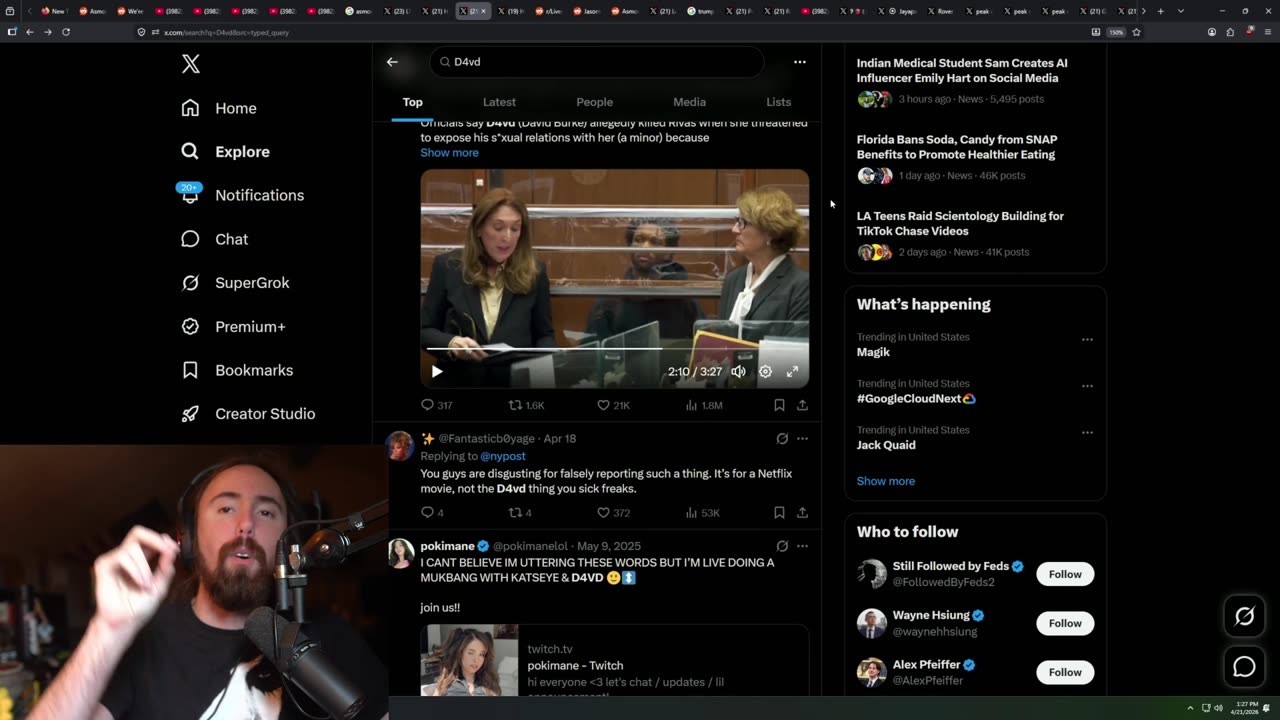This screenshot has height=720, width=1280.
Task: Open the Florida Bans Soda news story
Action: (975, 157)
